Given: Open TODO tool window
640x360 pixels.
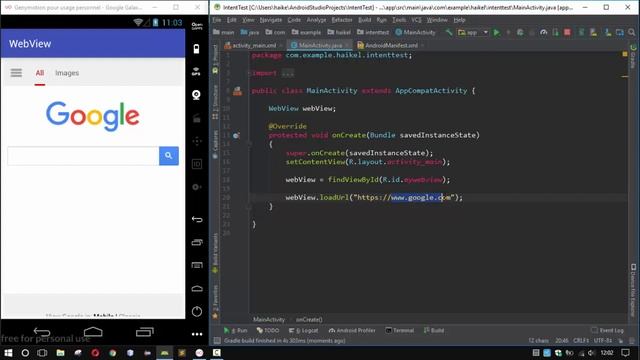Looking at the screenshot, I should [268, 330].
